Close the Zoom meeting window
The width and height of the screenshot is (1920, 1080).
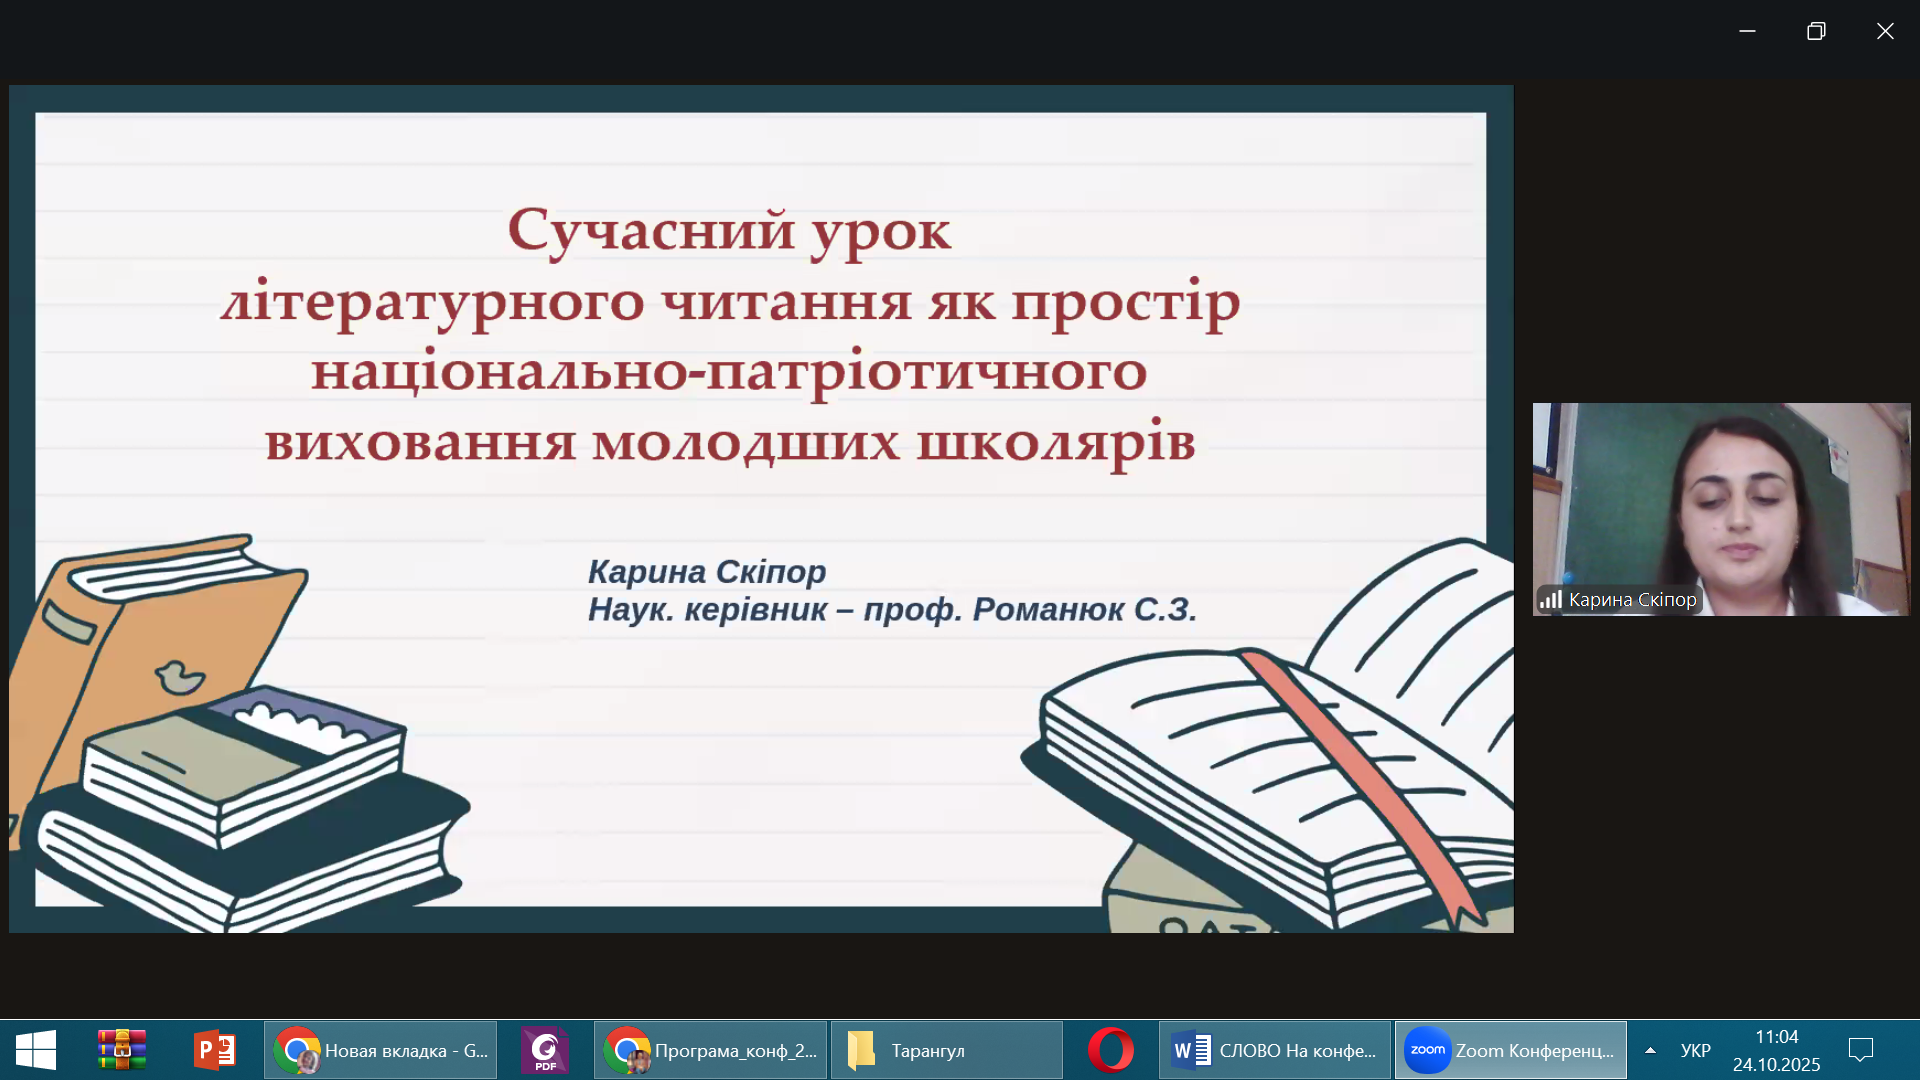pos(1885,31)
